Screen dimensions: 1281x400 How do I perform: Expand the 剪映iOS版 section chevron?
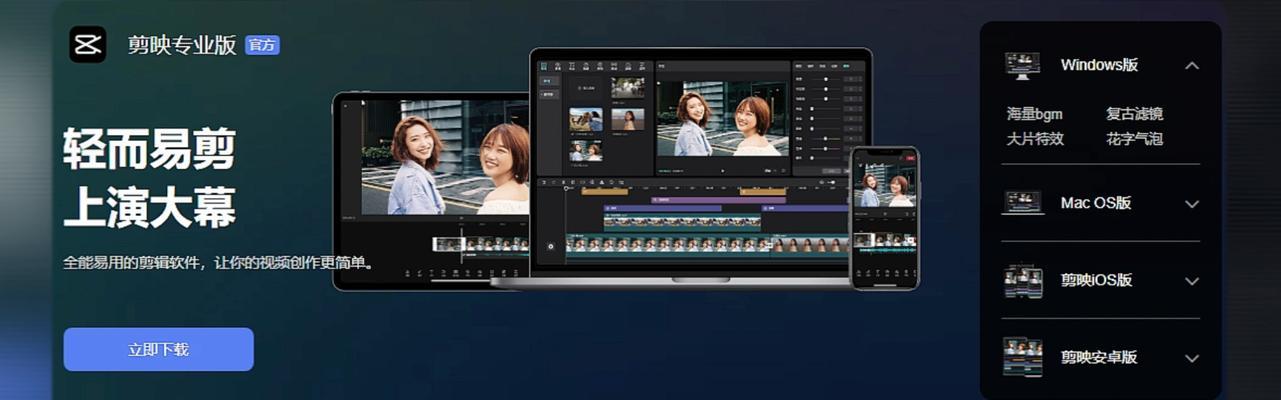1191,281
